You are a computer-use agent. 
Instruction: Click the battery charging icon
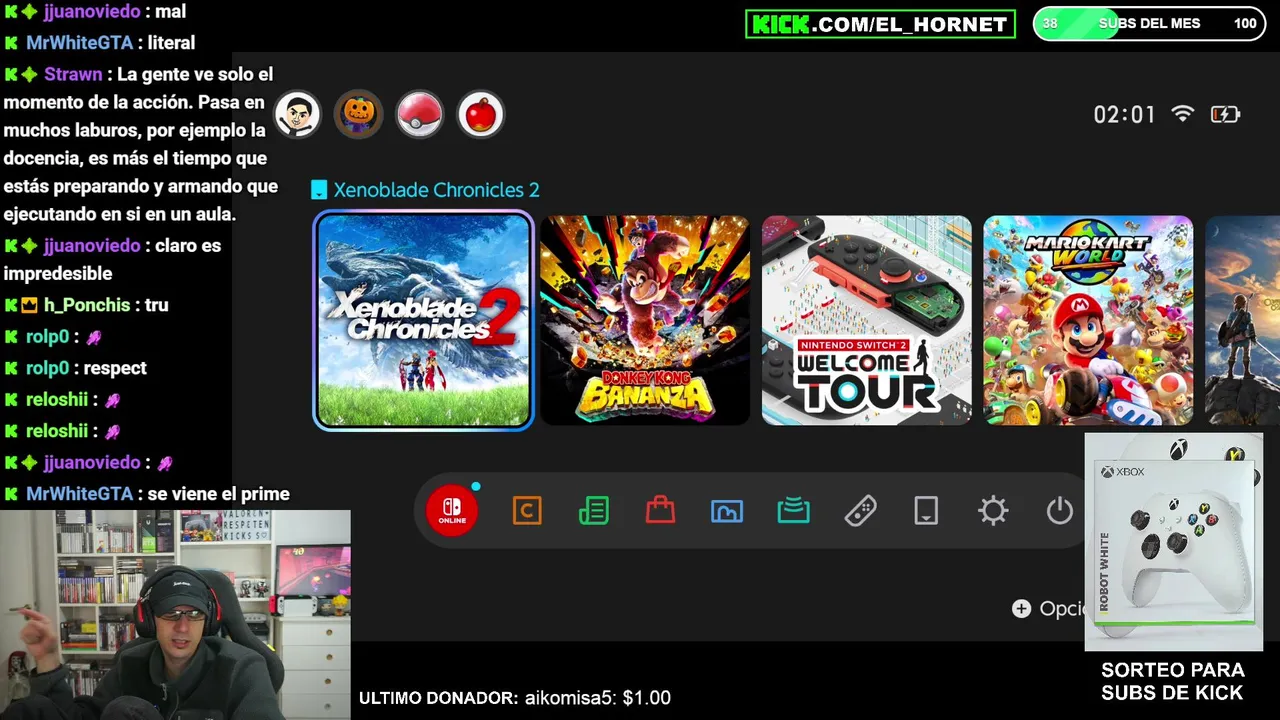pos(1225,114)
